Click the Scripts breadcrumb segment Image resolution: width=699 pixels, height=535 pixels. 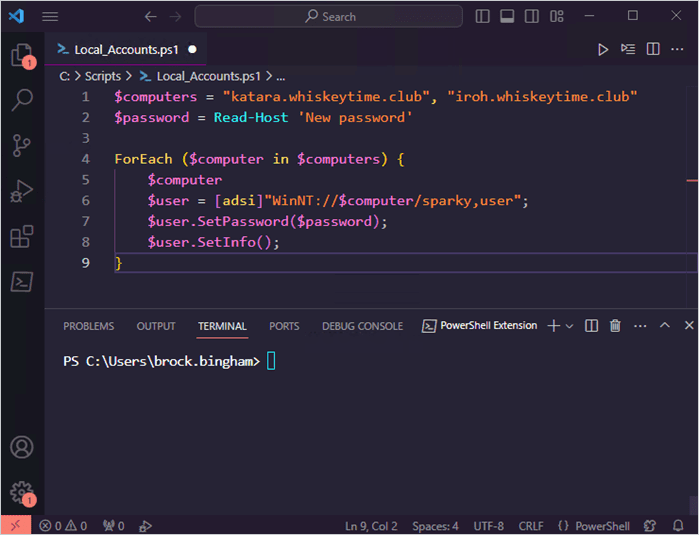coord(103,76)
